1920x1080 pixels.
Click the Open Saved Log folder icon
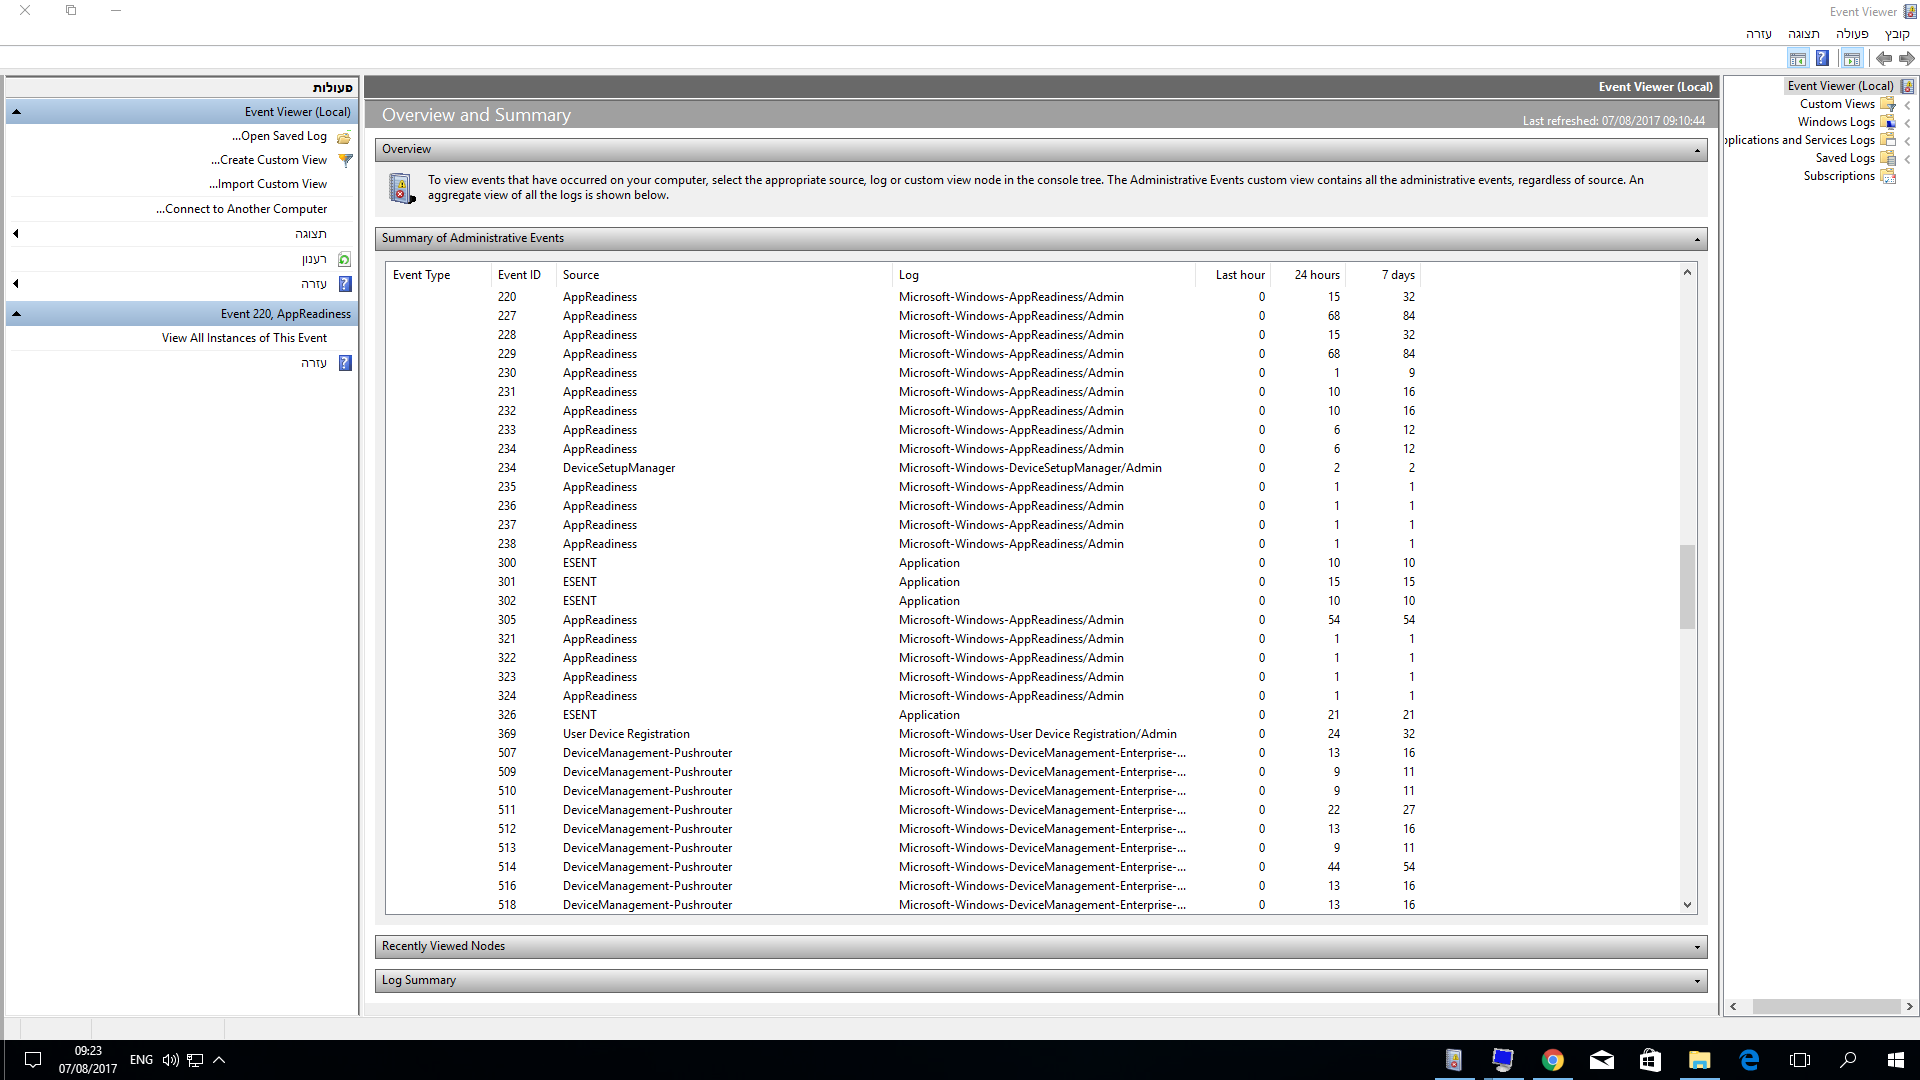point(344,136)
